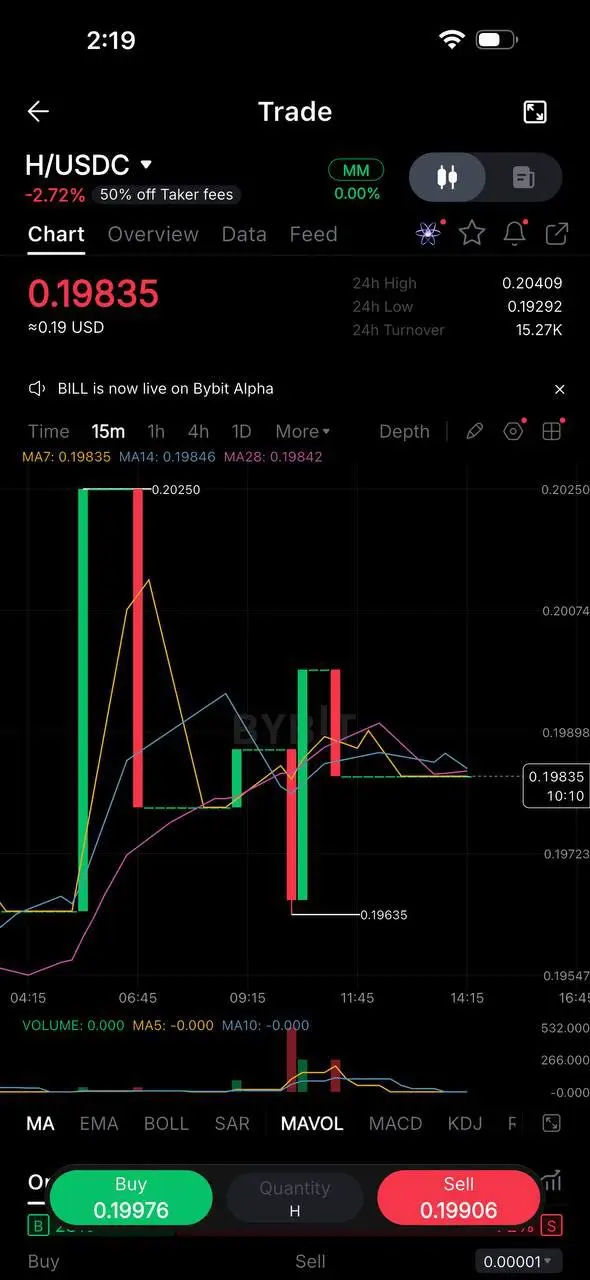590x1280 pixels.
Task: Go back using the left arrow
Action: 38,111
